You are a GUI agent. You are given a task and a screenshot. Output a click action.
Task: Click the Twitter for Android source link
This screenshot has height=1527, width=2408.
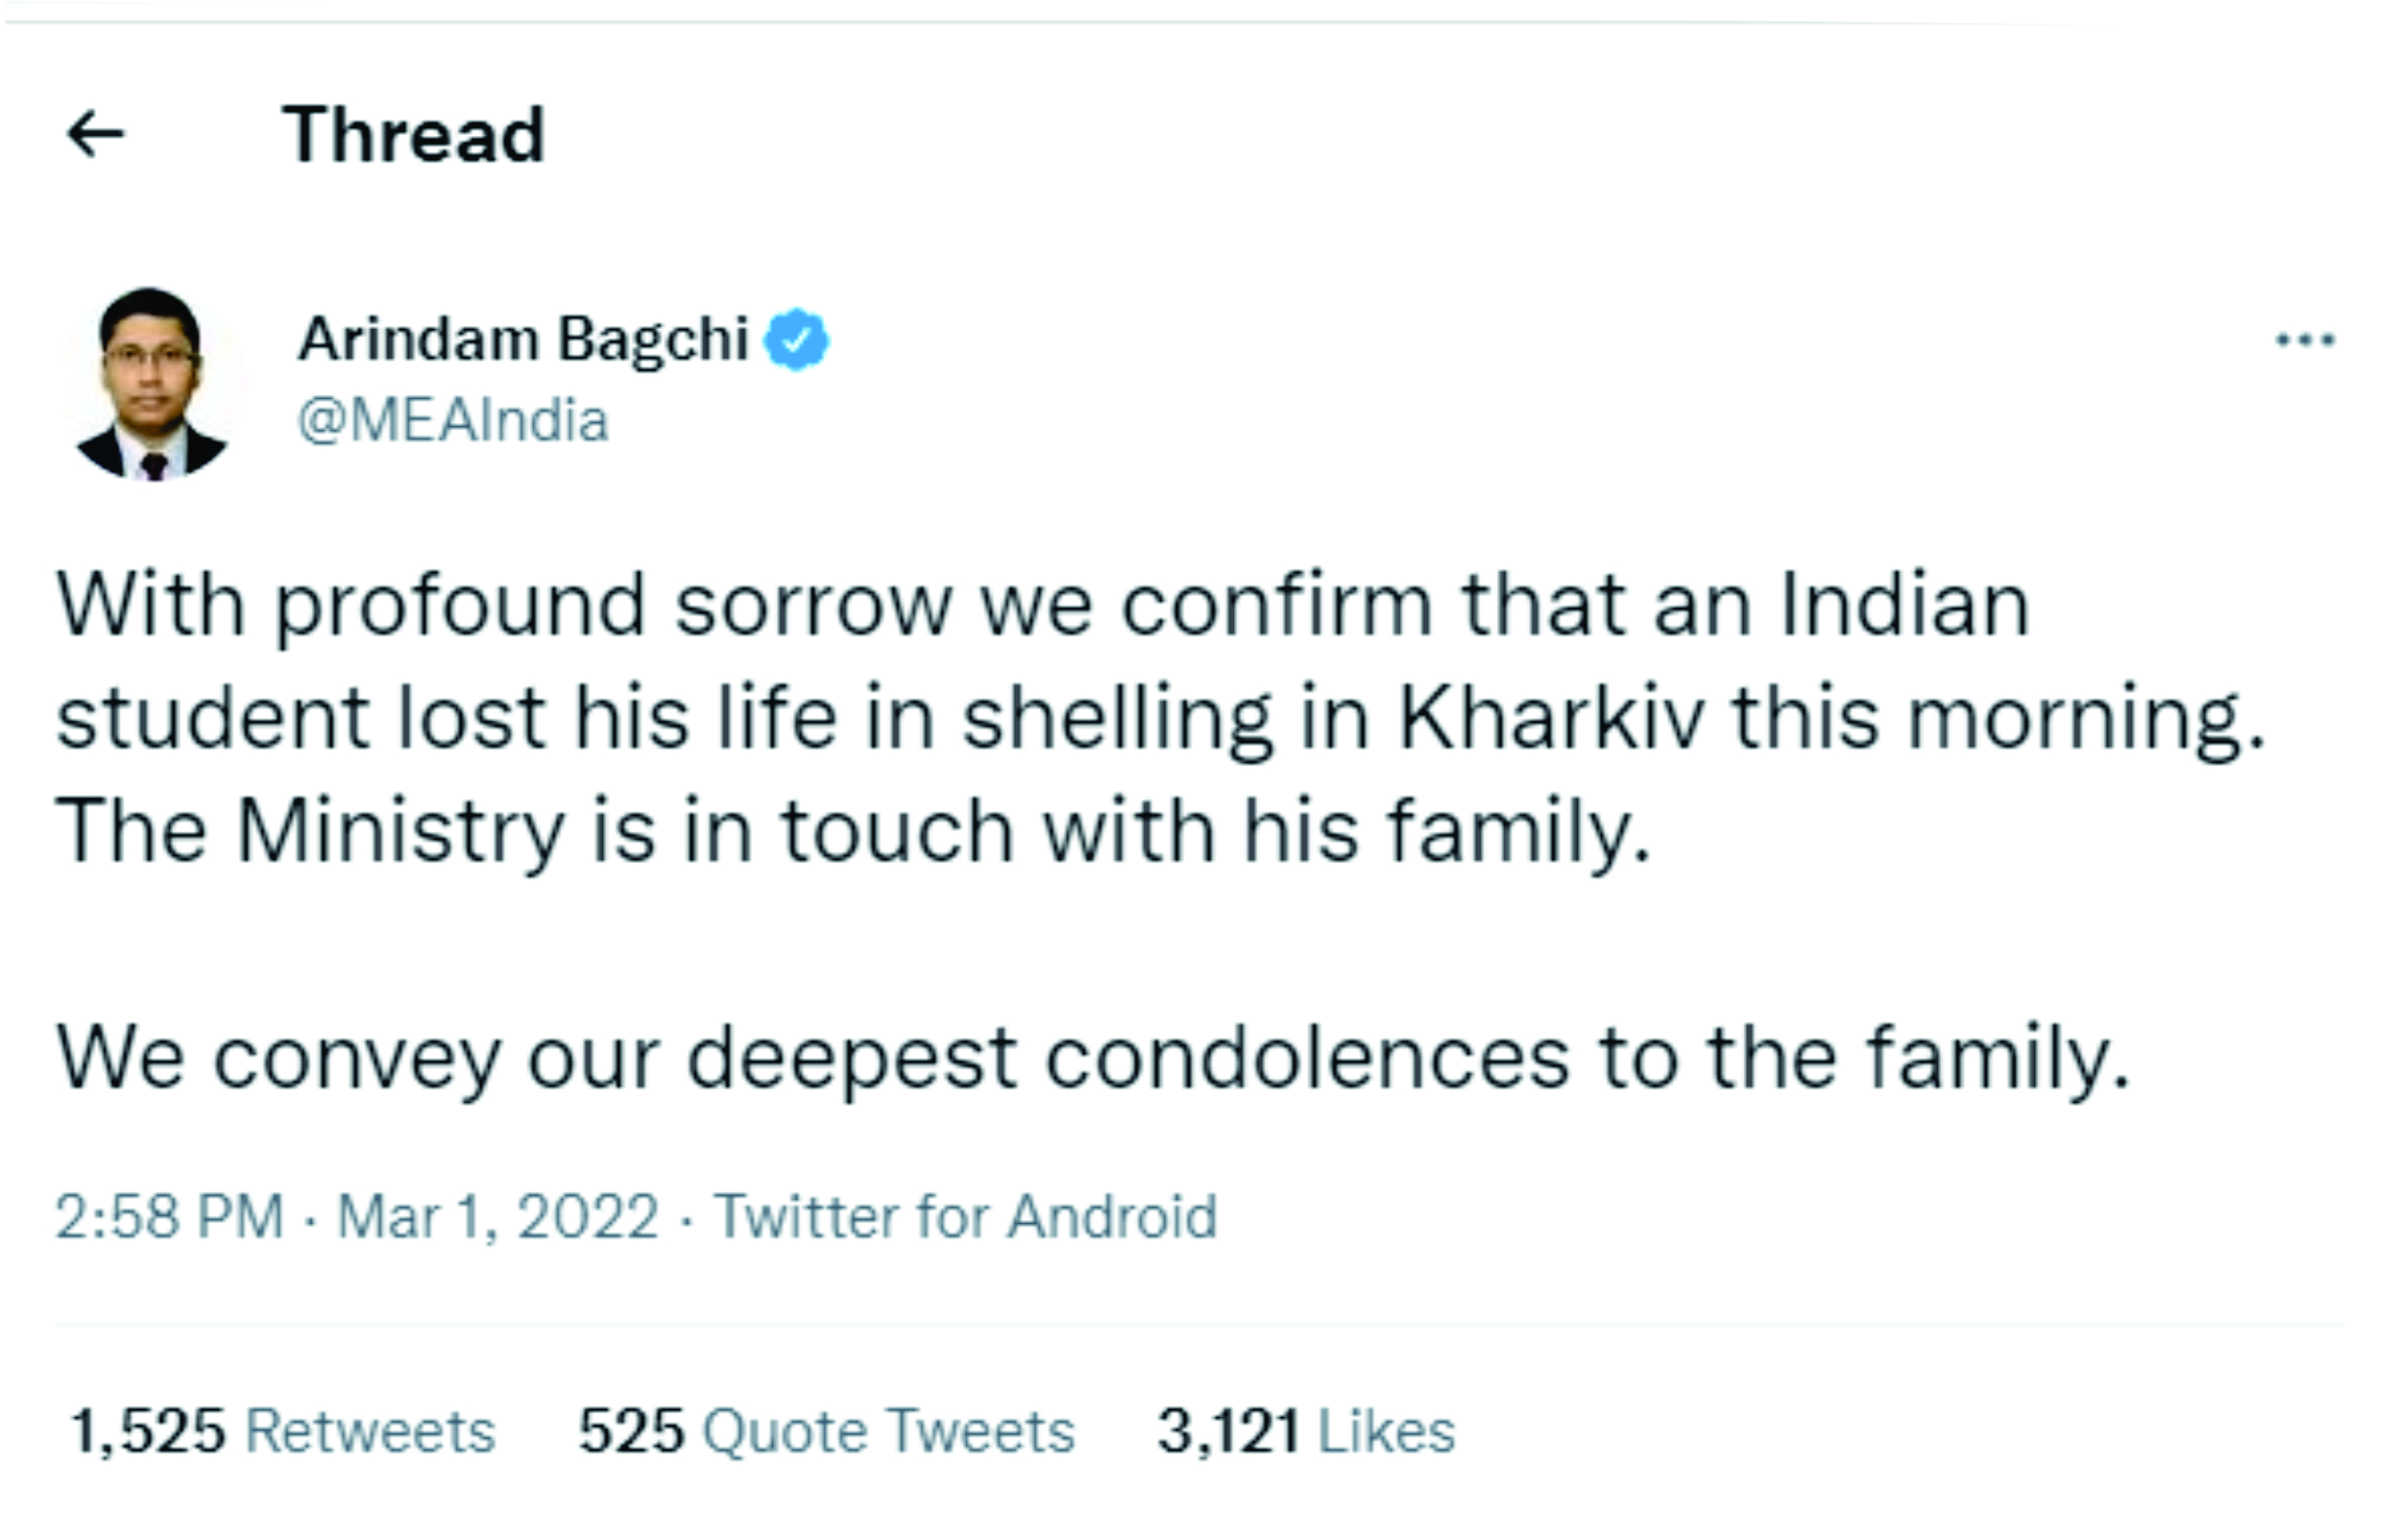[966, 1217]
